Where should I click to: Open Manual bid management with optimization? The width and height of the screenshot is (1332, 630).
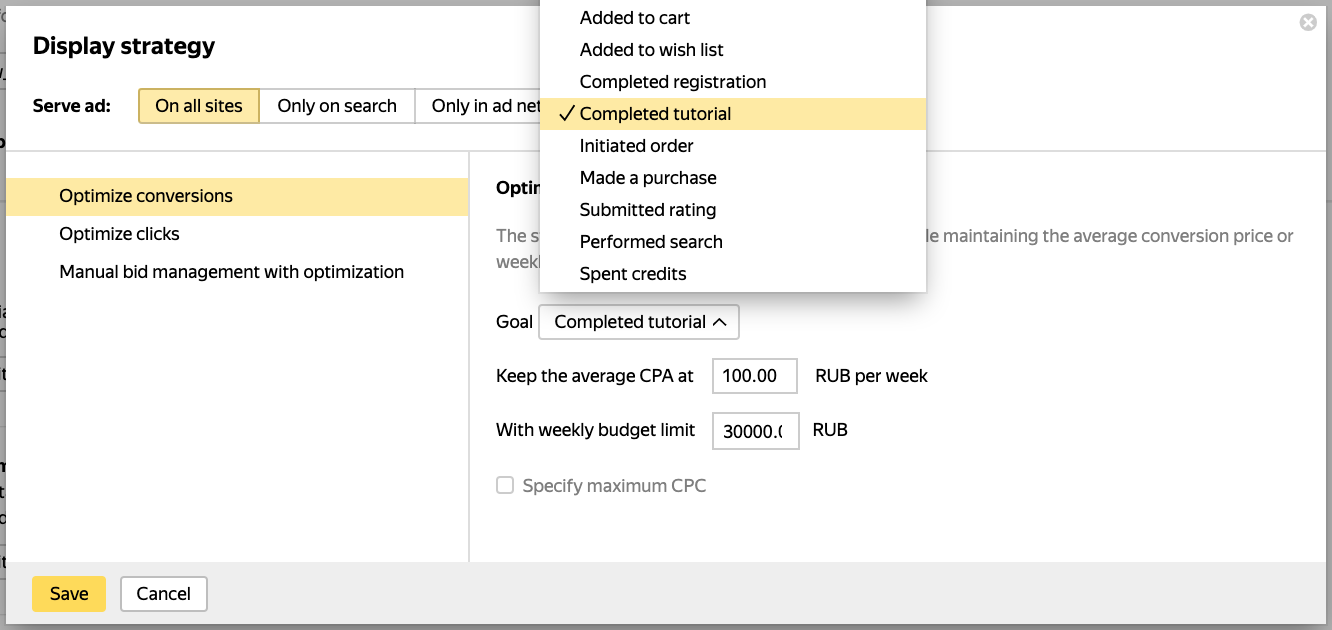(231, 272)
